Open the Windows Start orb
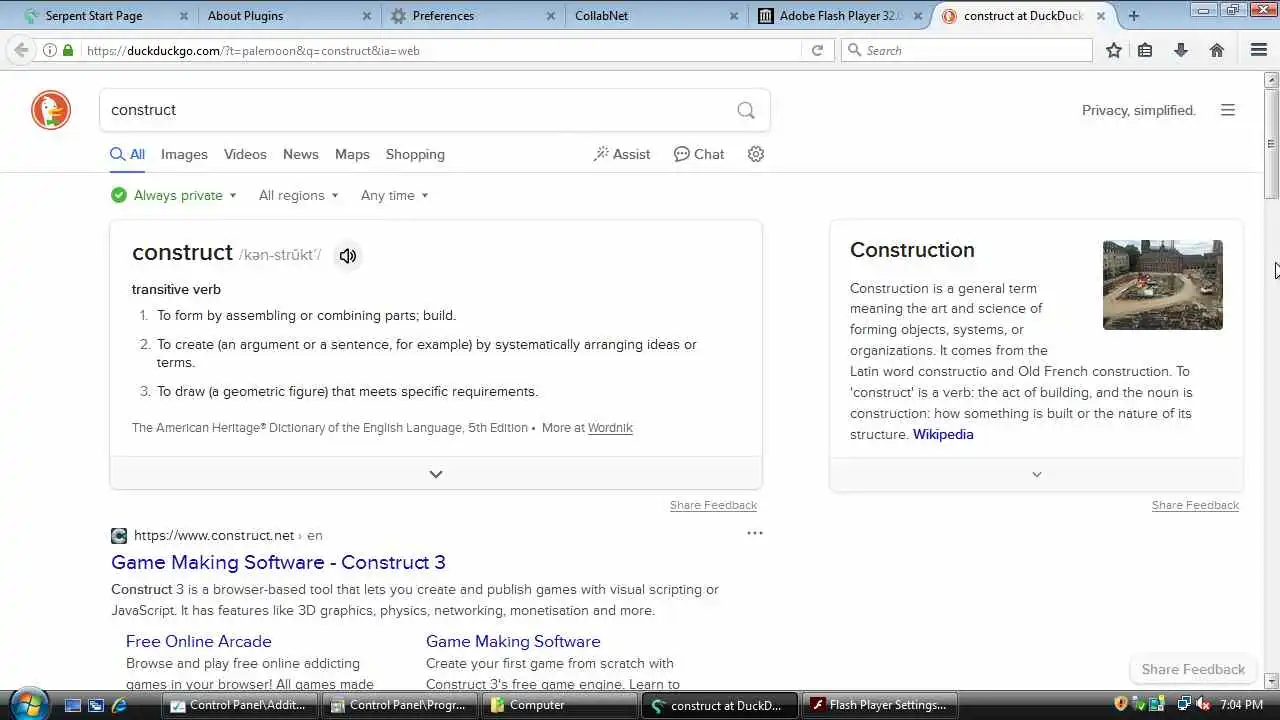The width and height of the screenshot is (1280, 720). pyautogui.click(x=28, y=703)
